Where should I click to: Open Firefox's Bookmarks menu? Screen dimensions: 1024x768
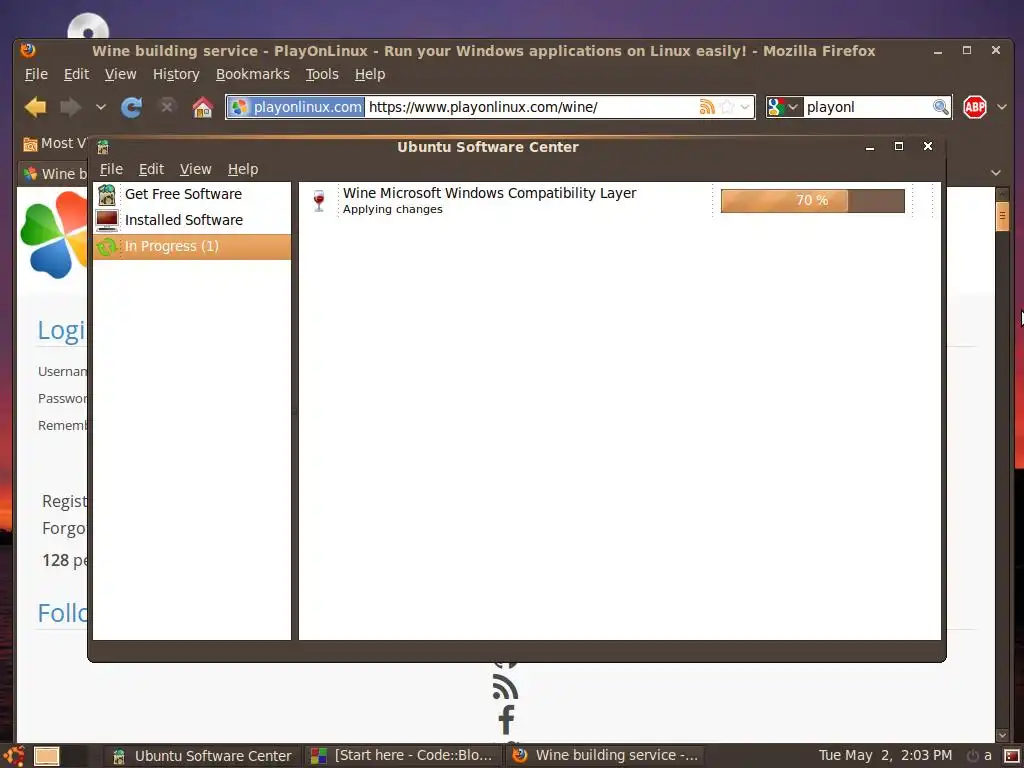coord(253,74)
